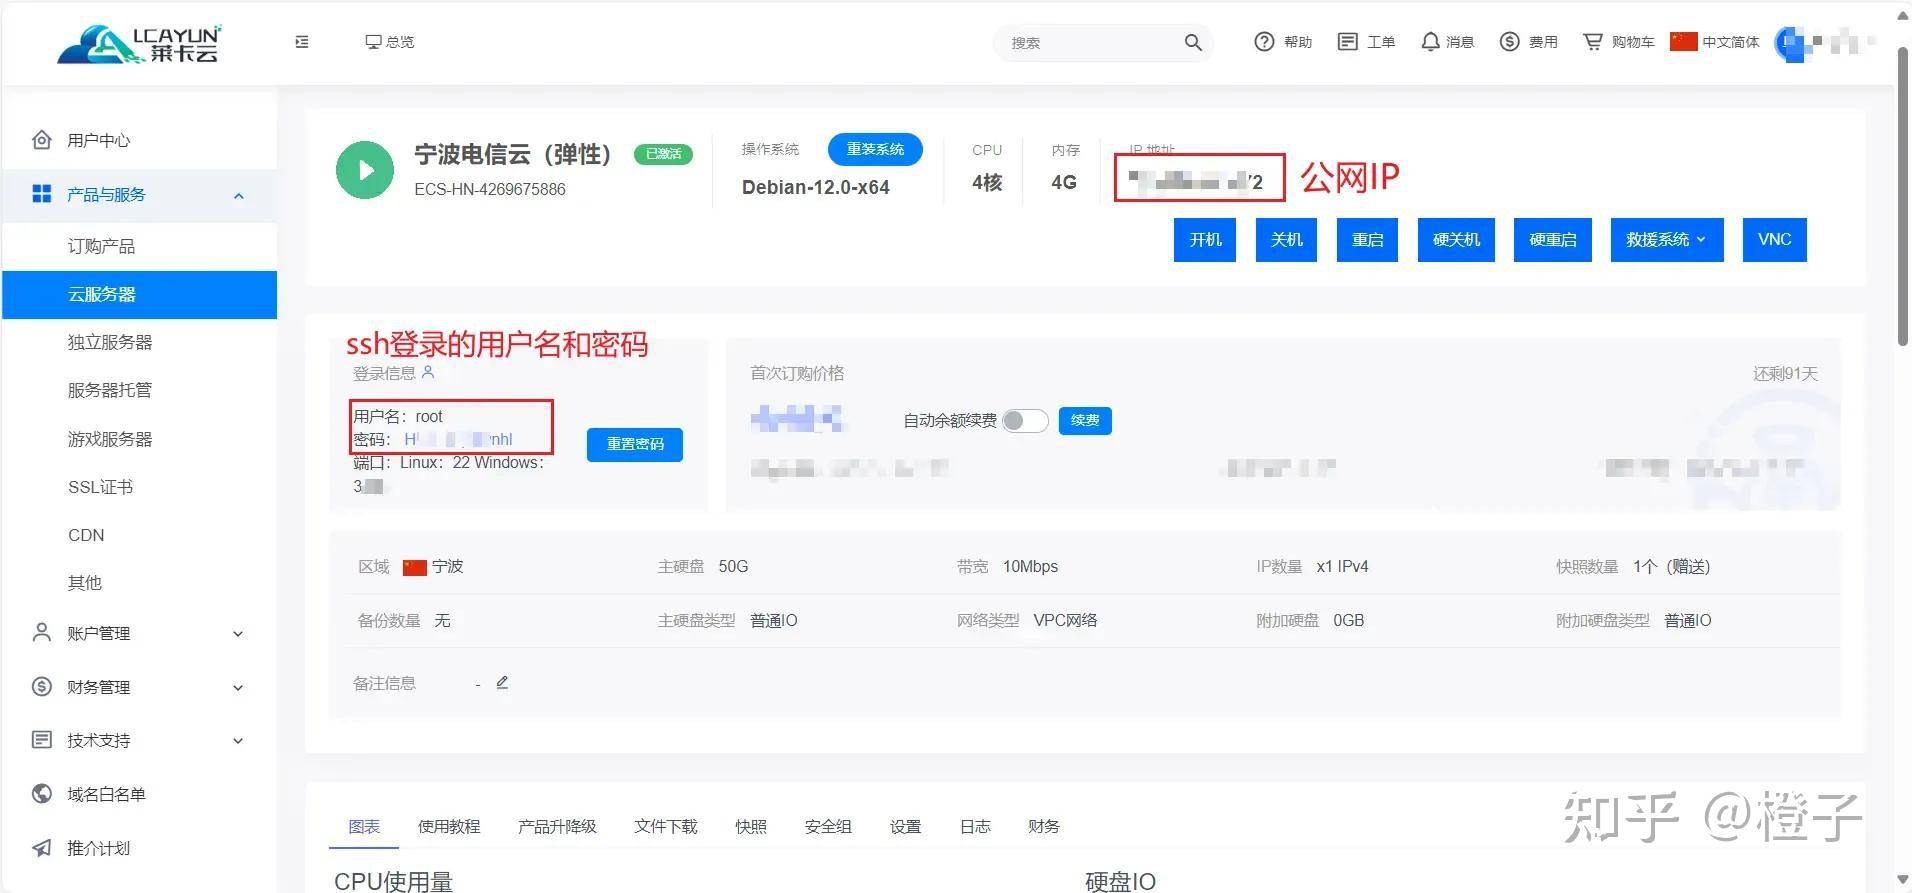Switch to the 设置 tab
This screenshot has height=893, width=1912.
click(905, 826)
